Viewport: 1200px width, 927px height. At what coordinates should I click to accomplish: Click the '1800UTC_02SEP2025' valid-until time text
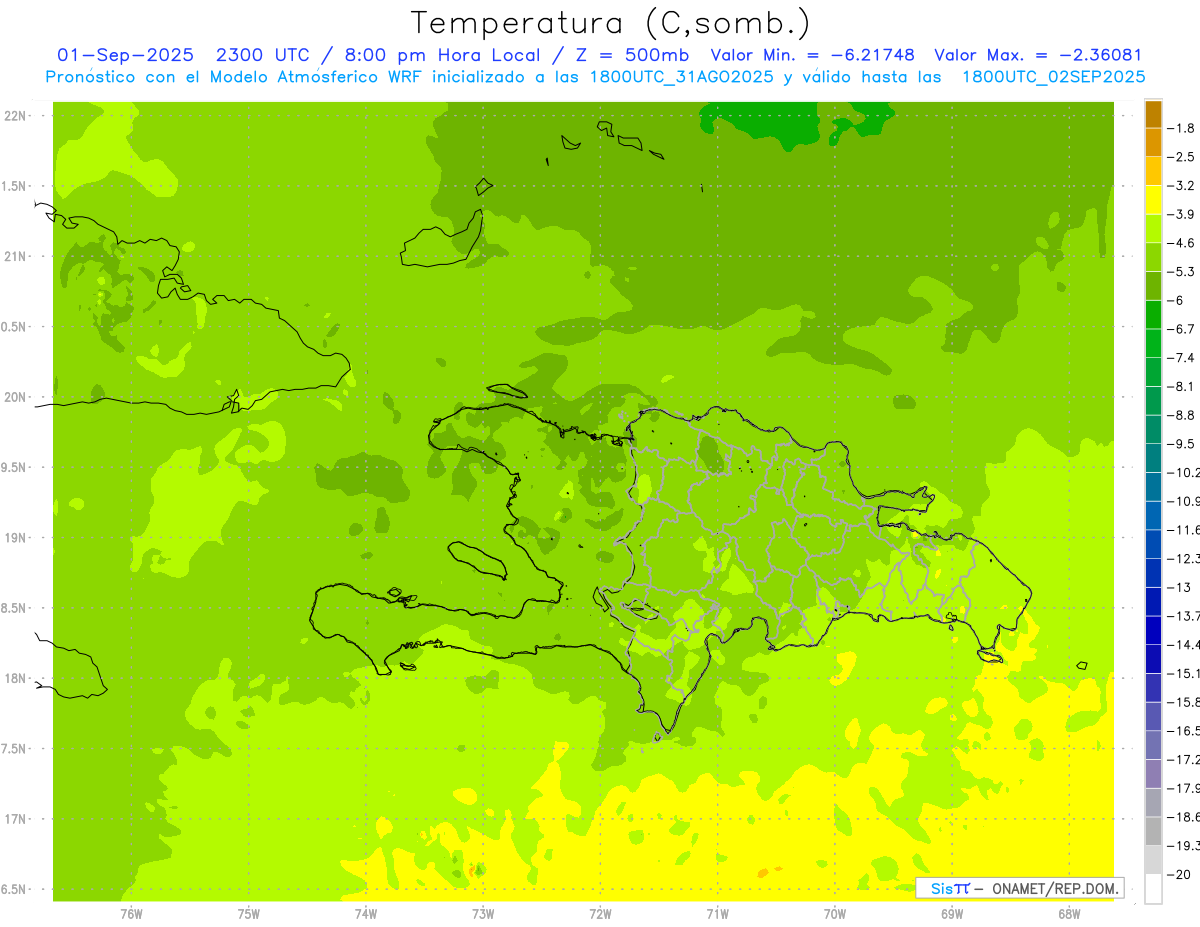[x=1053, y=77]
